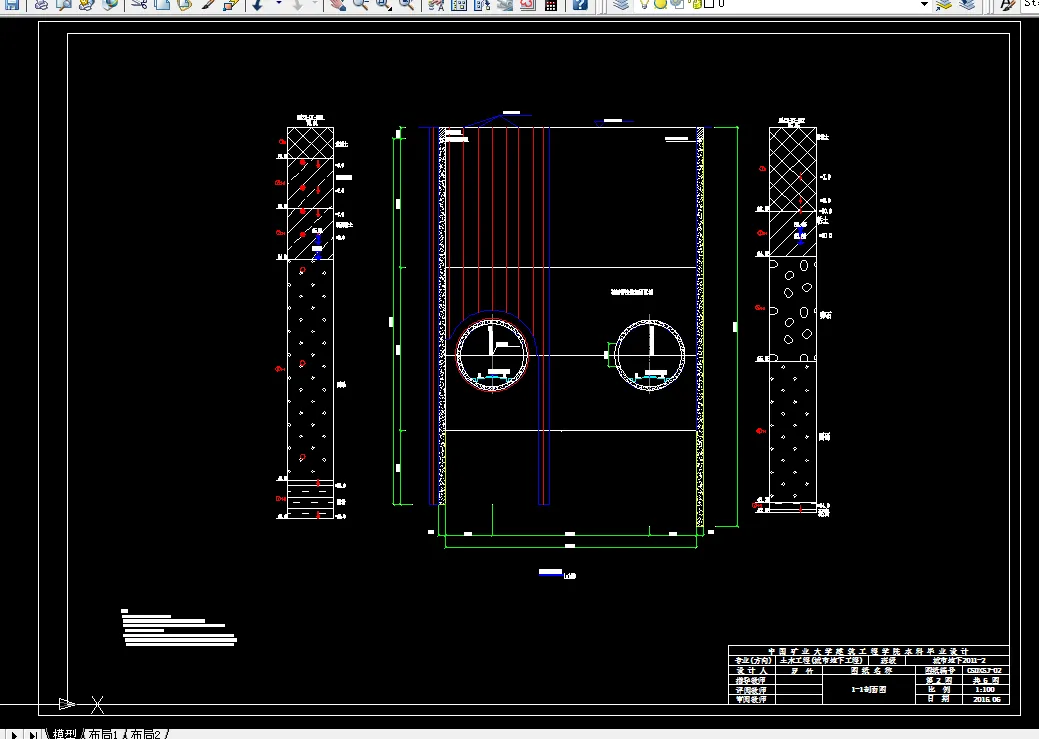Click the Plot printer icon
The image size is (1039, 739).
point(41,5)
